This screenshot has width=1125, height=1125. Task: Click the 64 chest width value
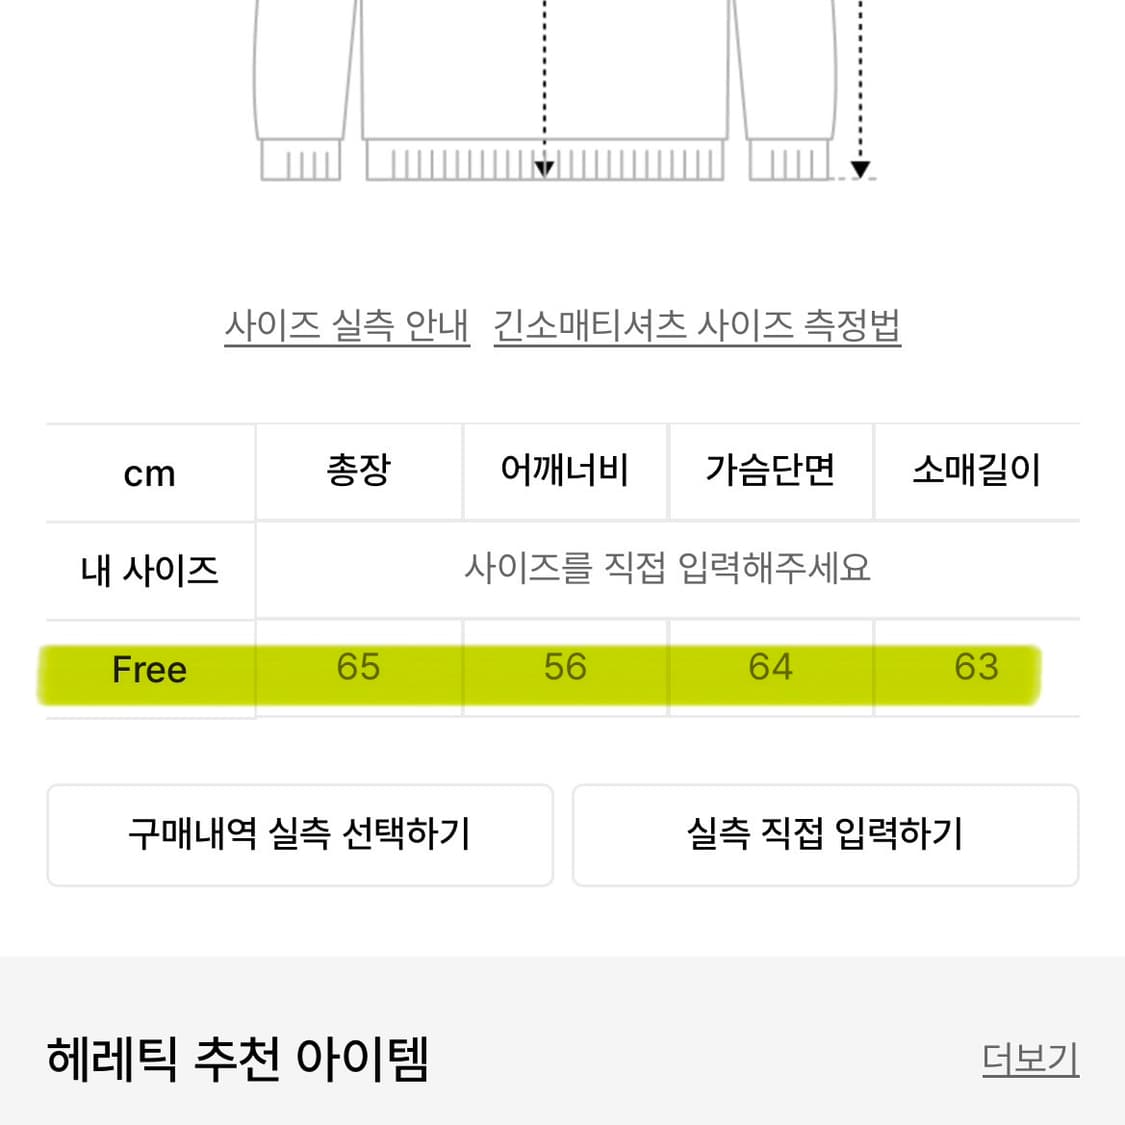click(x=770, y=667)
